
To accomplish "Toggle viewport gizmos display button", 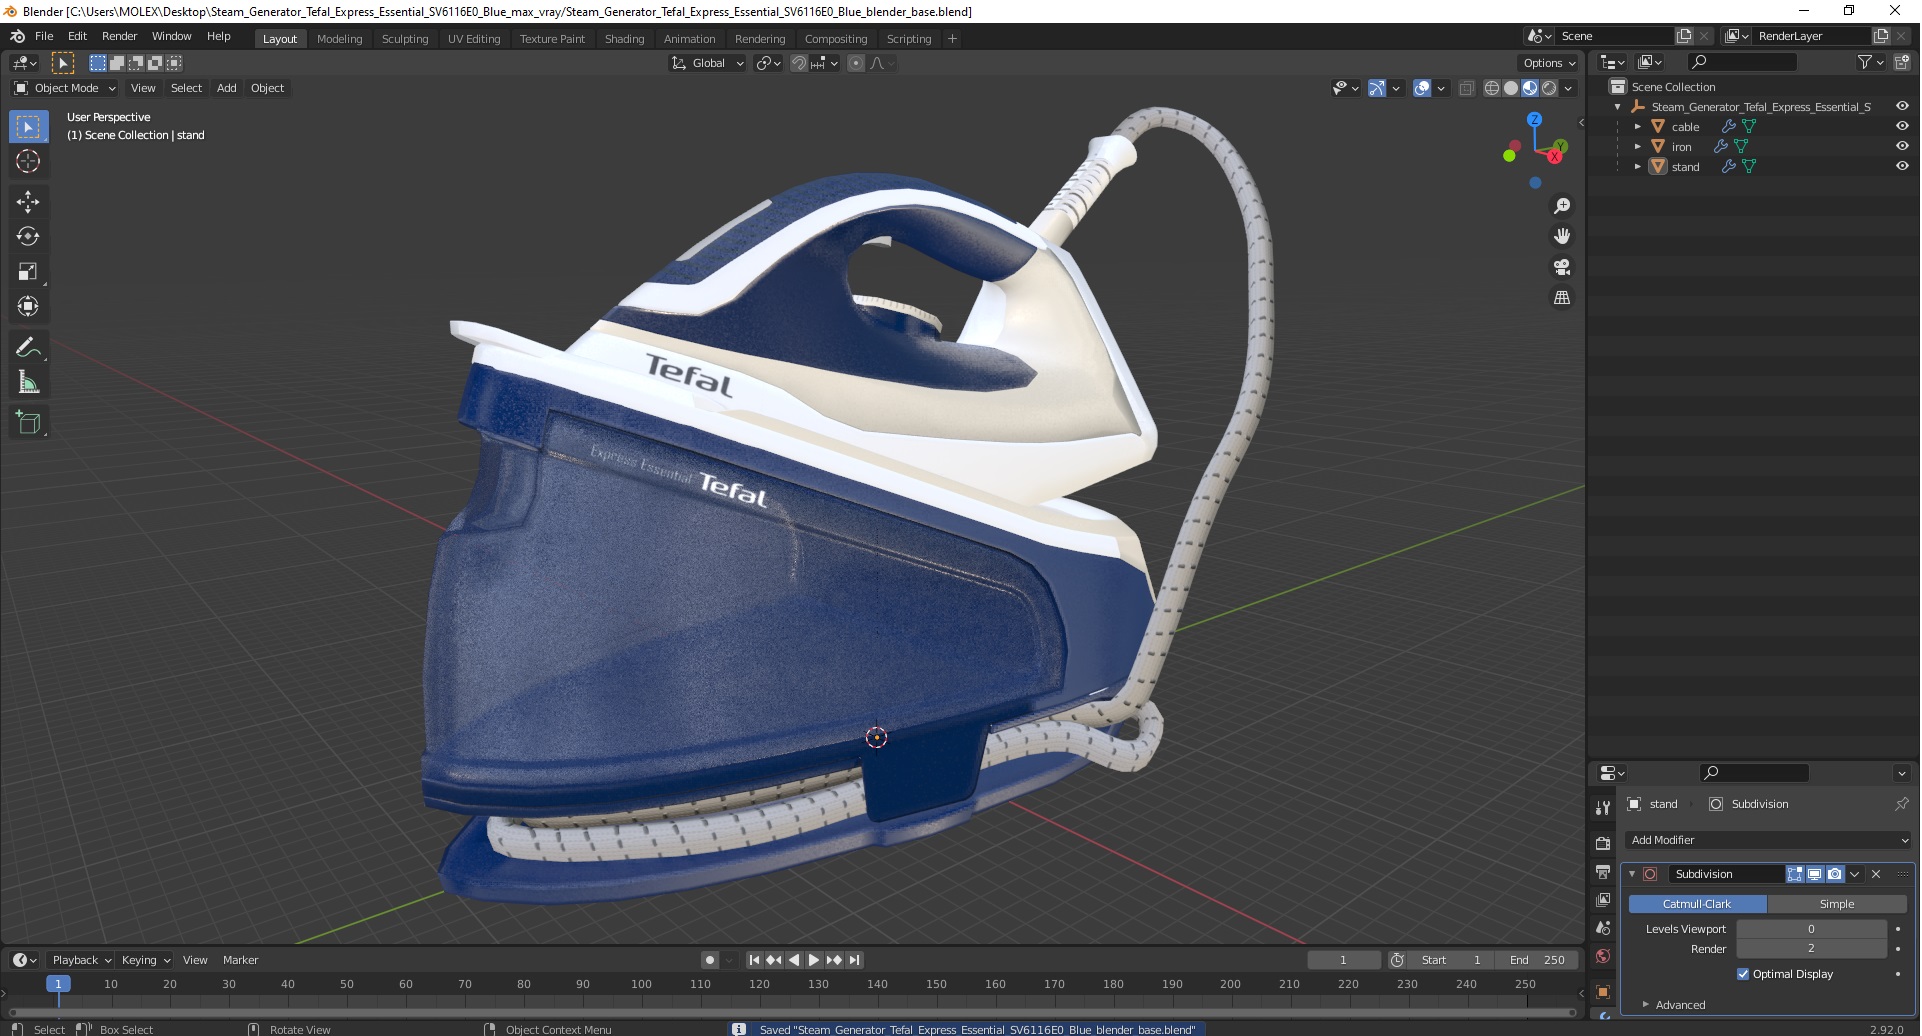I will [x=1377, y=88].
